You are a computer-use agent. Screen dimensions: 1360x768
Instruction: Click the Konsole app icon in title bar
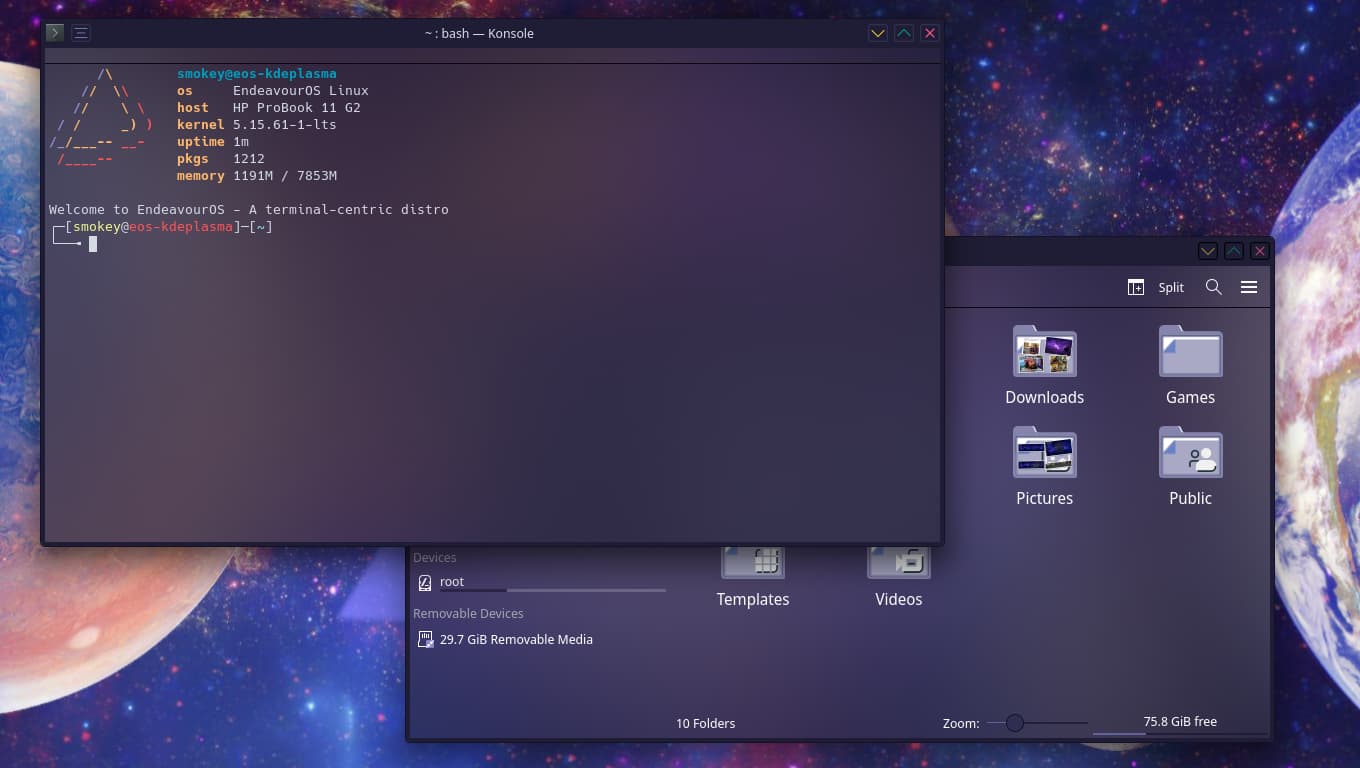pos(55,33)
